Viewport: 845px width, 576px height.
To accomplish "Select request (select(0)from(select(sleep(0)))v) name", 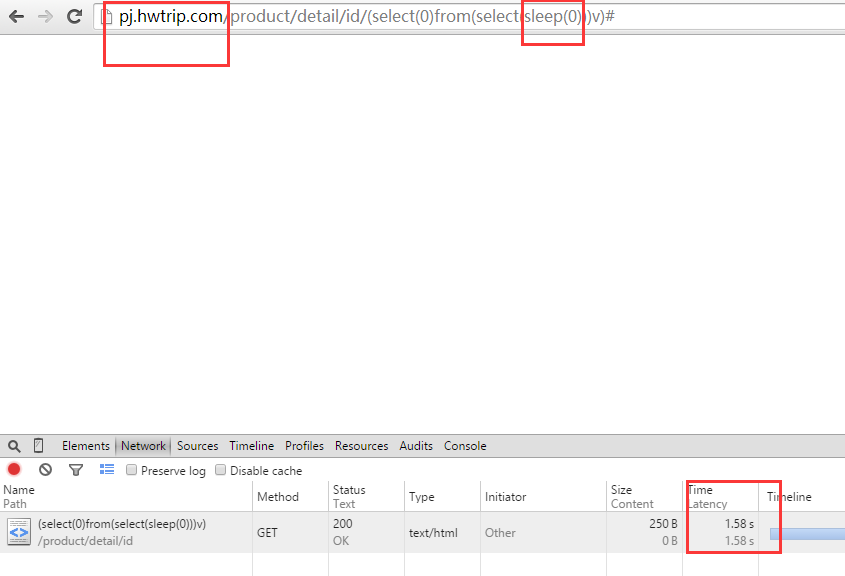I will point(122,524).
